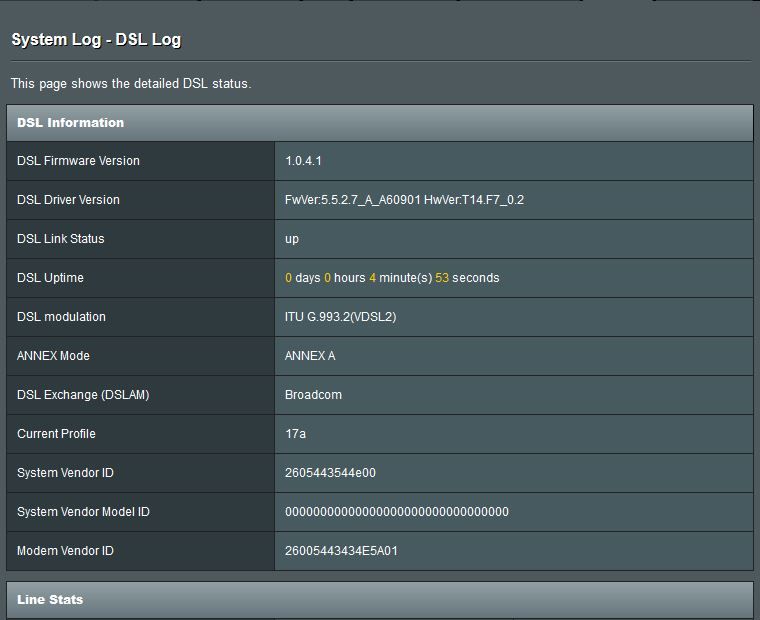Select the 17a profile value
This screenshot has width=760, height=620.
tap(295, 434)
